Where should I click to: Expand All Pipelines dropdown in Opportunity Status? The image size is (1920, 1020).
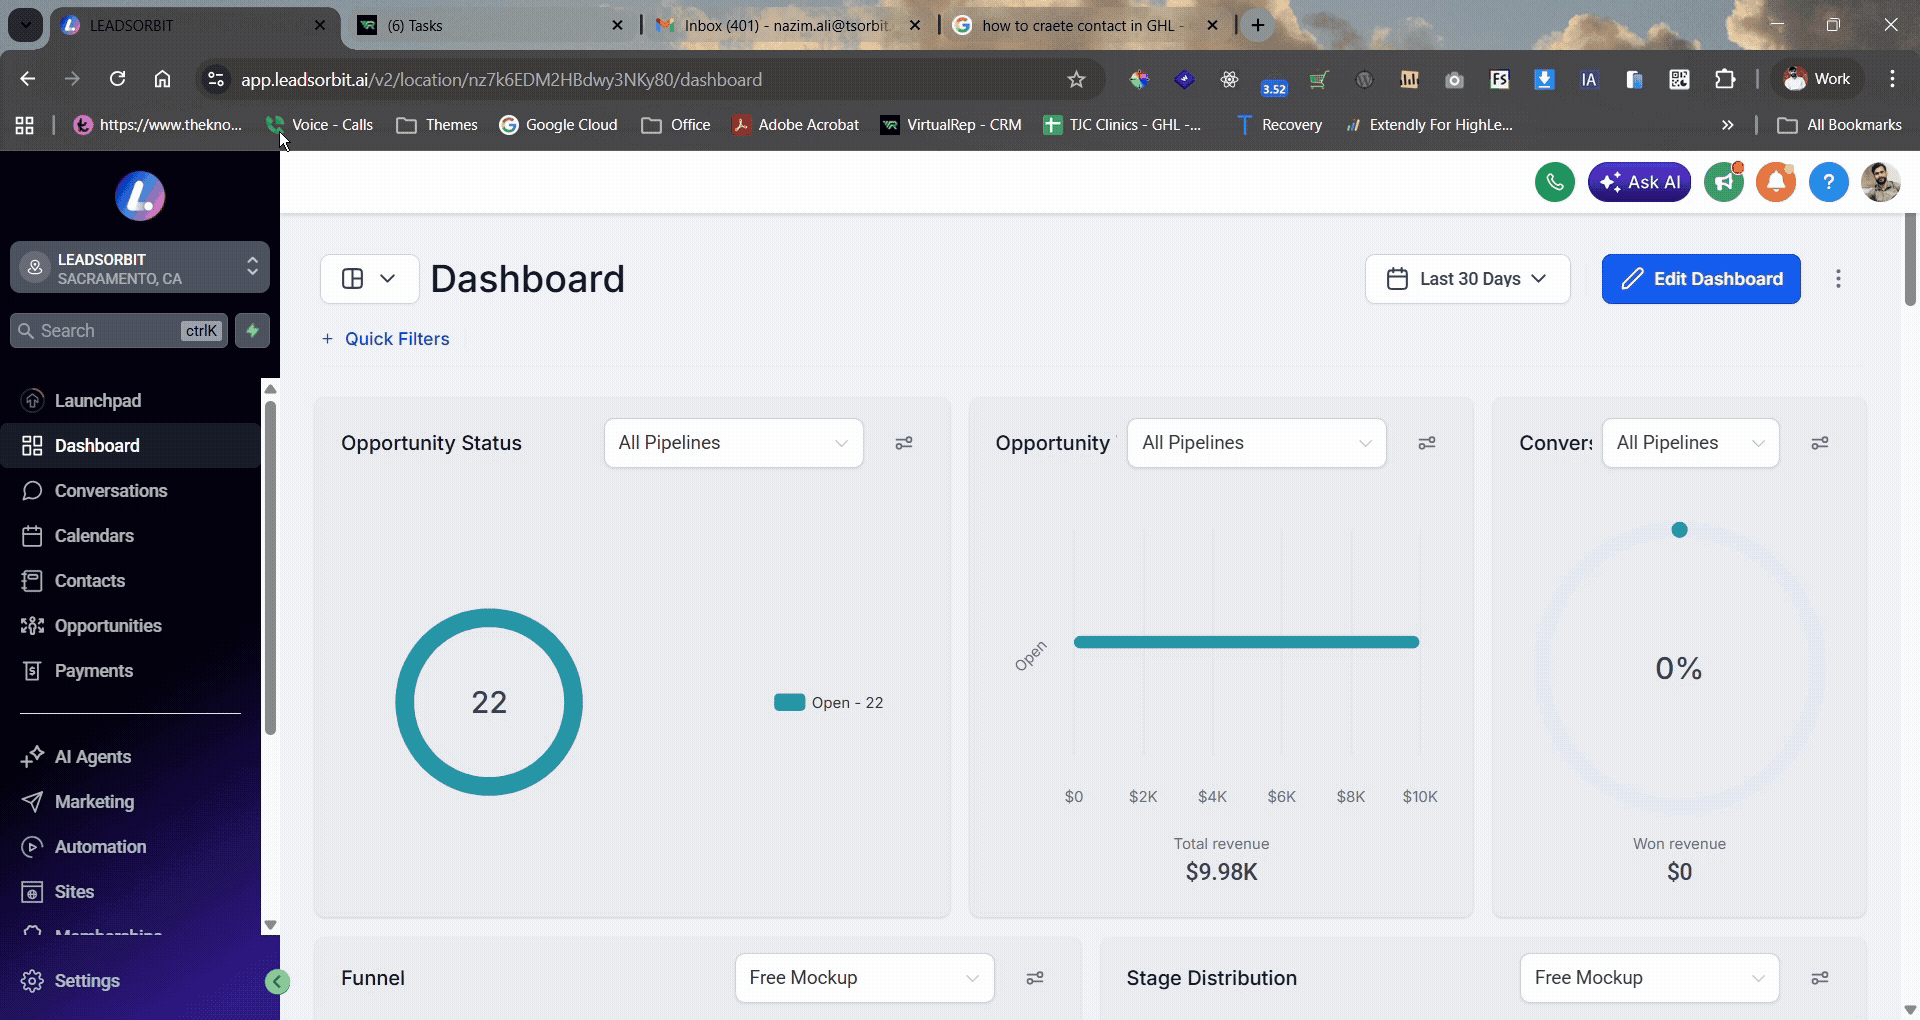733,443
